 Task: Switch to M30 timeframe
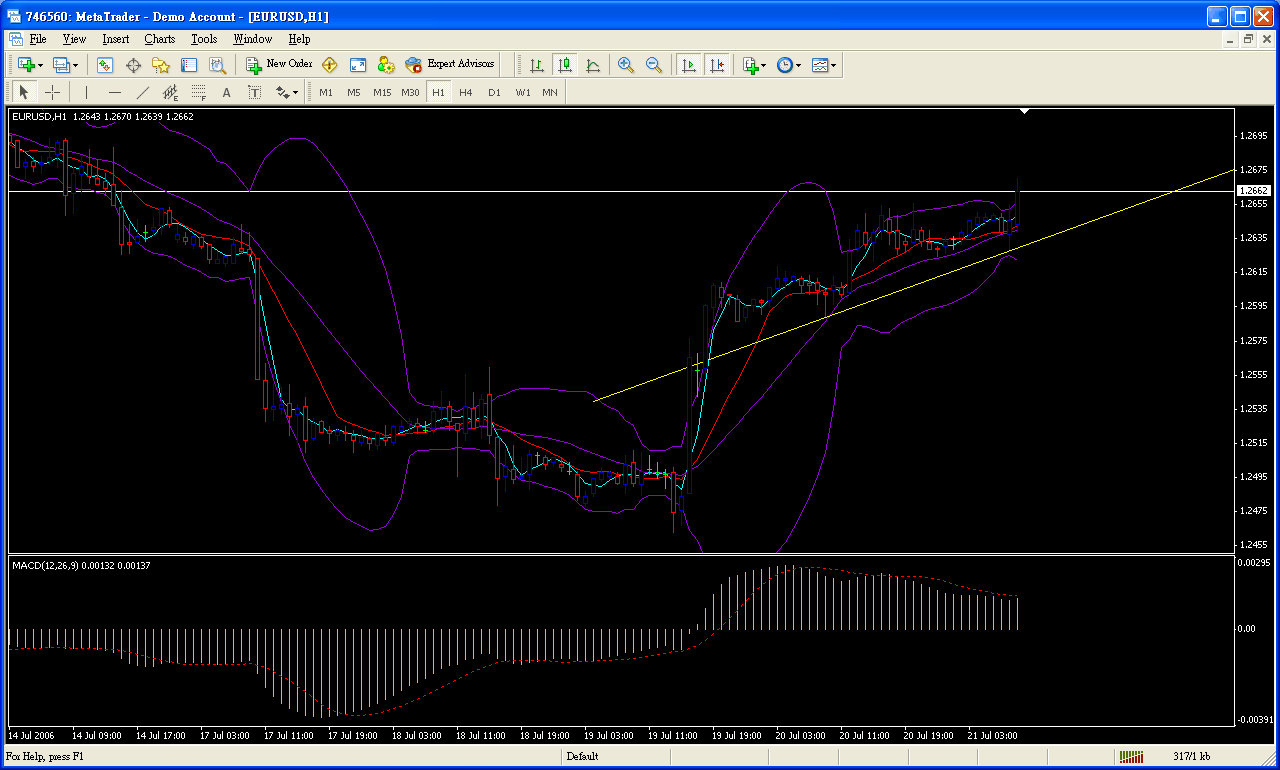pyautogui.click(x=410, y=92)
